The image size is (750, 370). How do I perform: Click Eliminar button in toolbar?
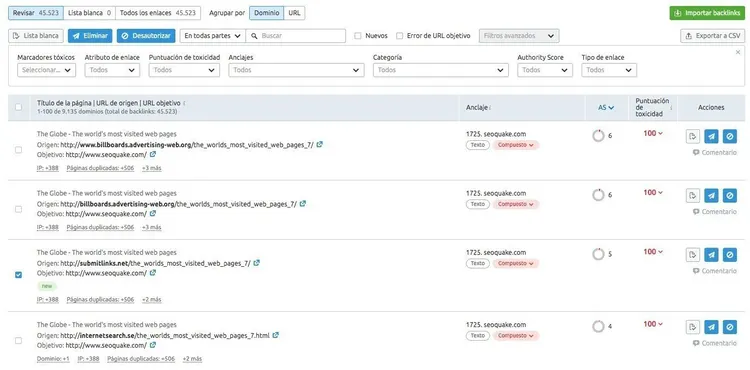click(90, 36)
